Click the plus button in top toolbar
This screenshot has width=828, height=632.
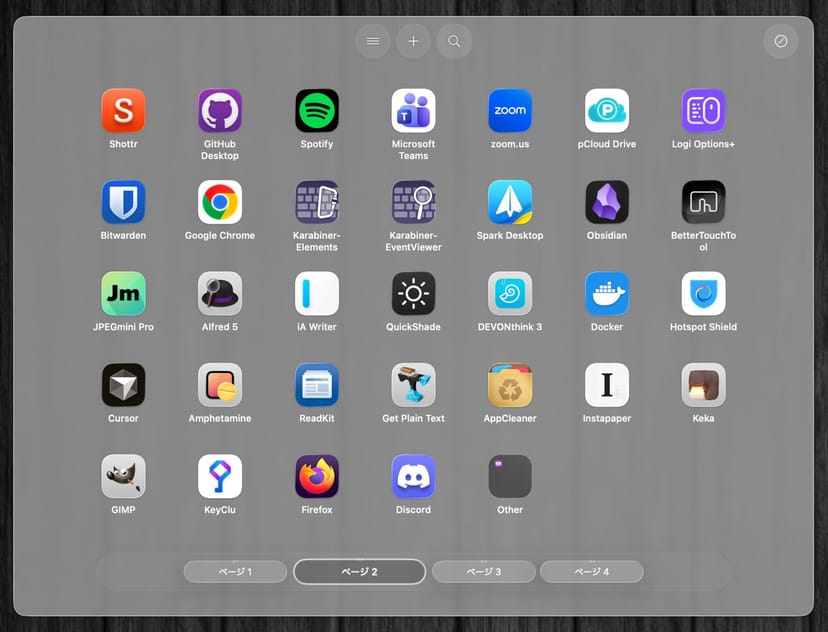click(x=413, y=41)
